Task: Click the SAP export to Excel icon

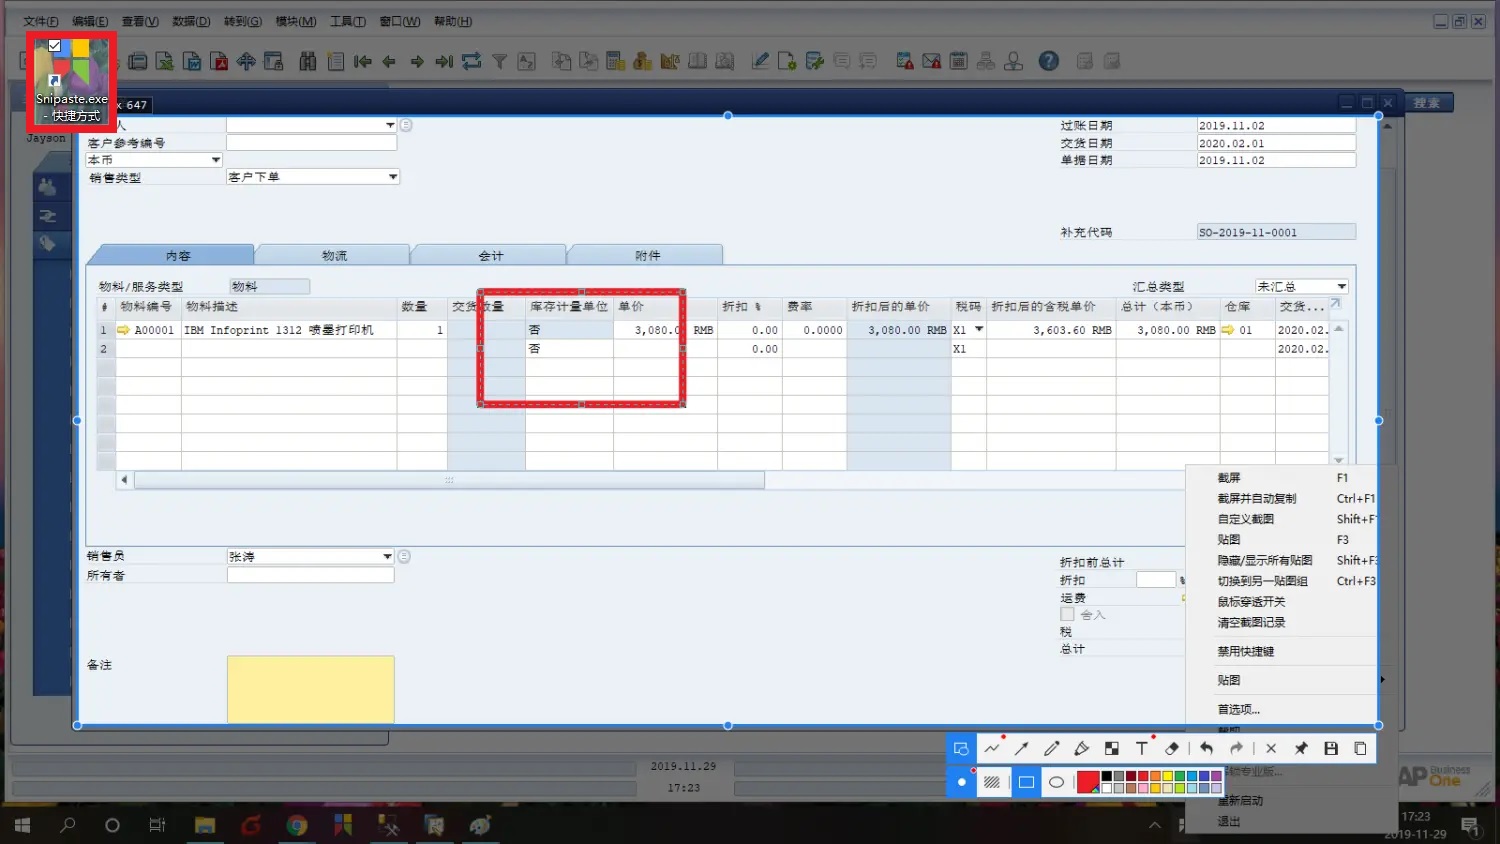Action: coord(165,62)
